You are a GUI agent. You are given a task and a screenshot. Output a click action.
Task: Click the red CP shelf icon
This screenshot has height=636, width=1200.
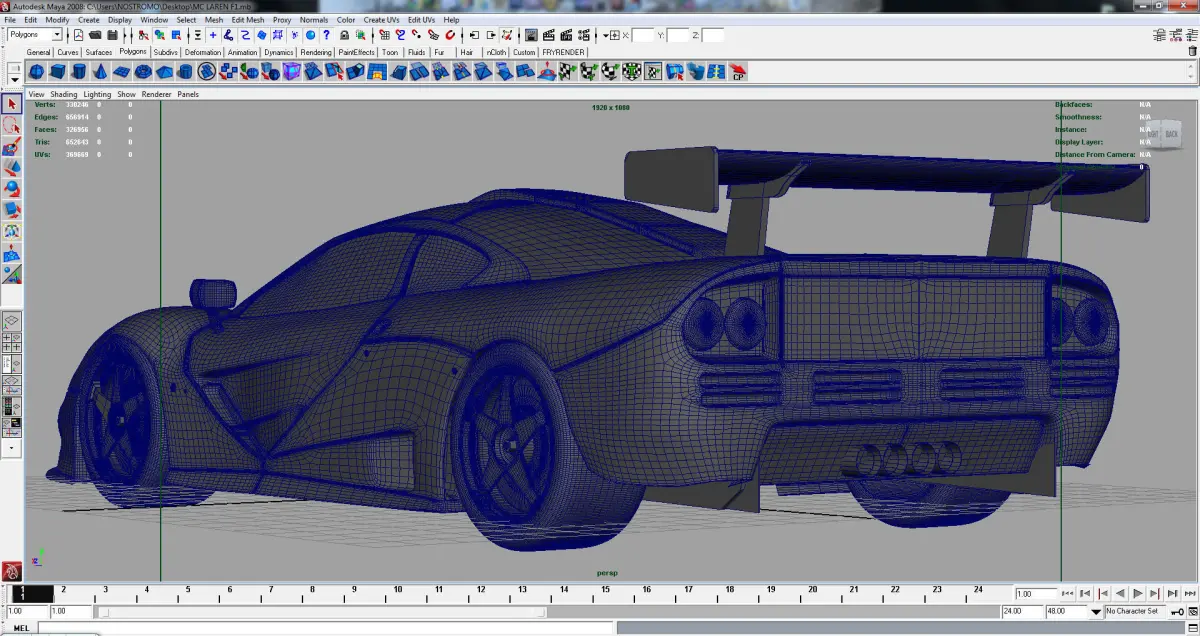(738, 72)
